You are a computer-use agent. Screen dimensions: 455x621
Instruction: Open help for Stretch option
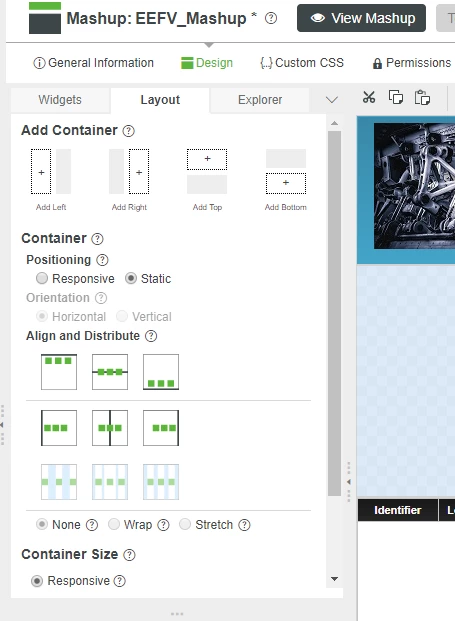click(x=244, y=525)
